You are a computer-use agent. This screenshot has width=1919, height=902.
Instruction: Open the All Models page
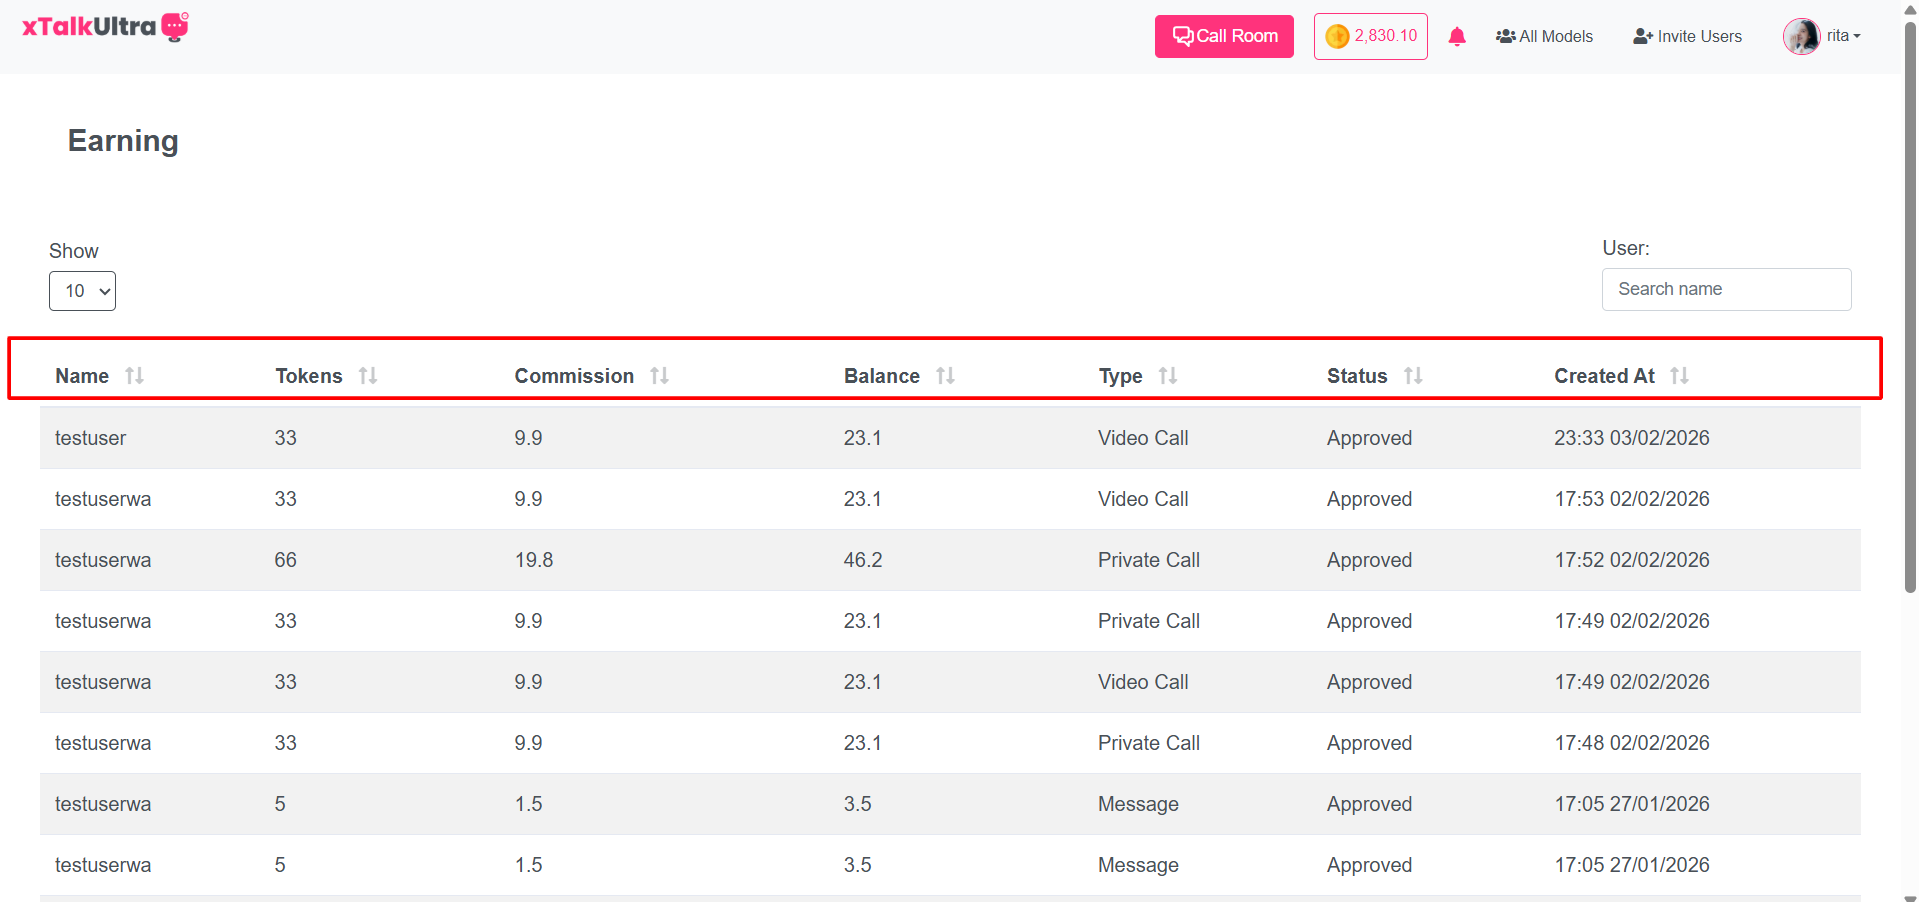tap(1544, 37)
